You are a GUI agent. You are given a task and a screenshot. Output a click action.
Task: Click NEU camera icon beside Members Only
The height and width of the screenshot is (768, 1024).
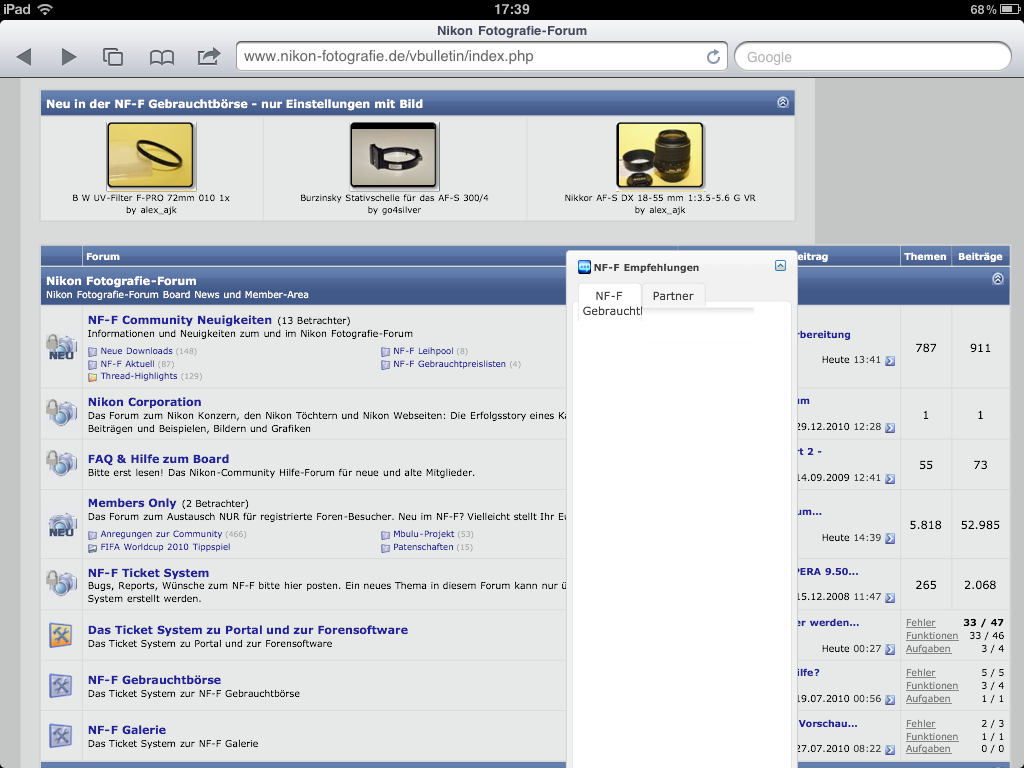click(x=61, y=524)
